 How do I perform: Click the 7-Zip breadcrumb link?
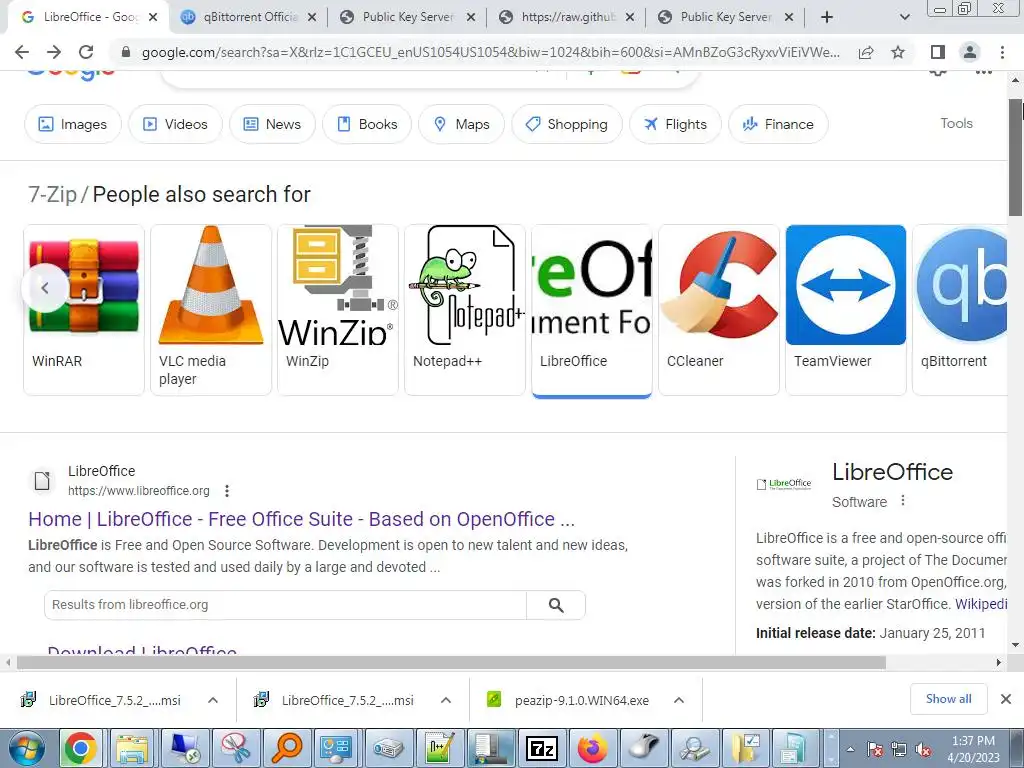[52, 194]
